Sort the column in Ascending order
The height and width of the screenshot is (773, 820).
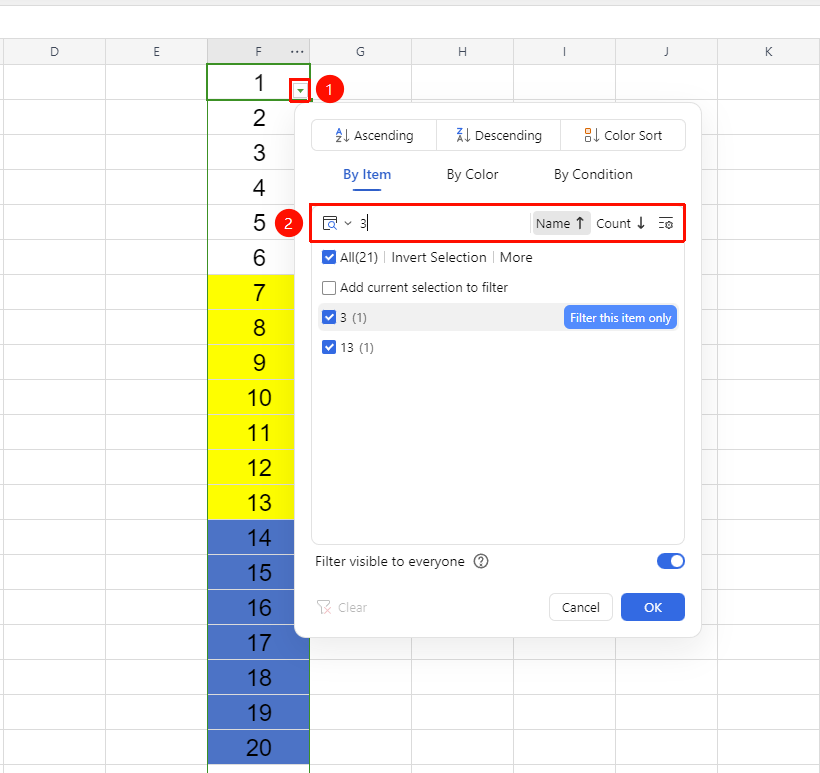[374, 135]
